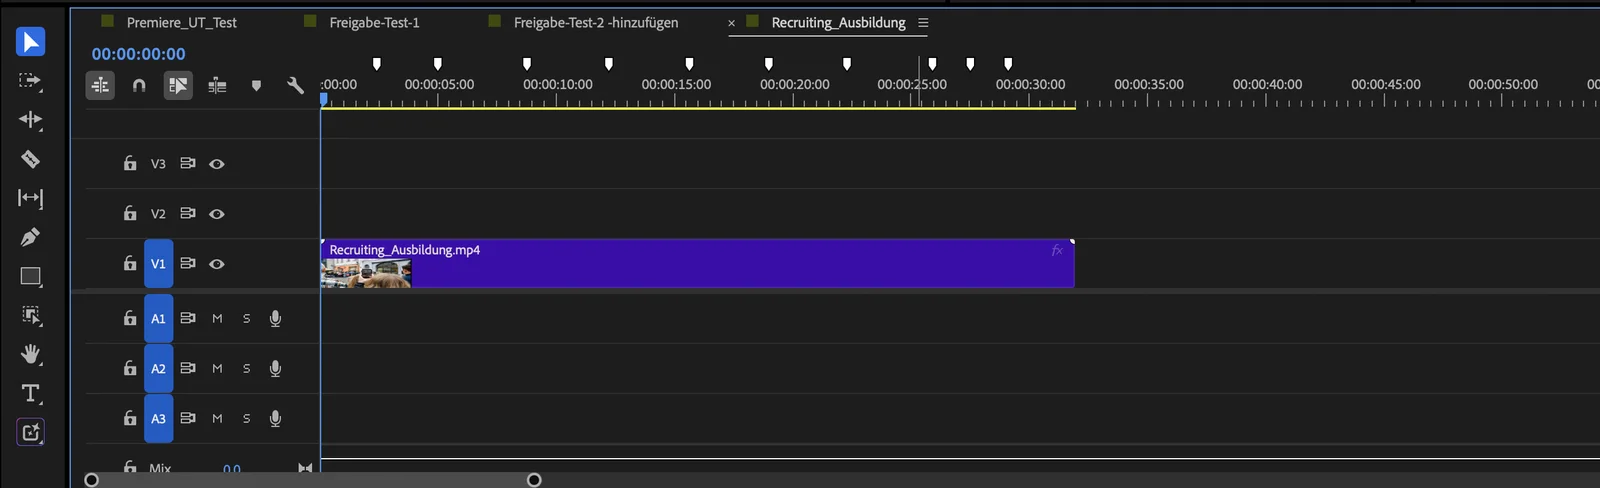
Task: Switch to Freigabe-Test-1 sequence tab
Action: point(374,22)
